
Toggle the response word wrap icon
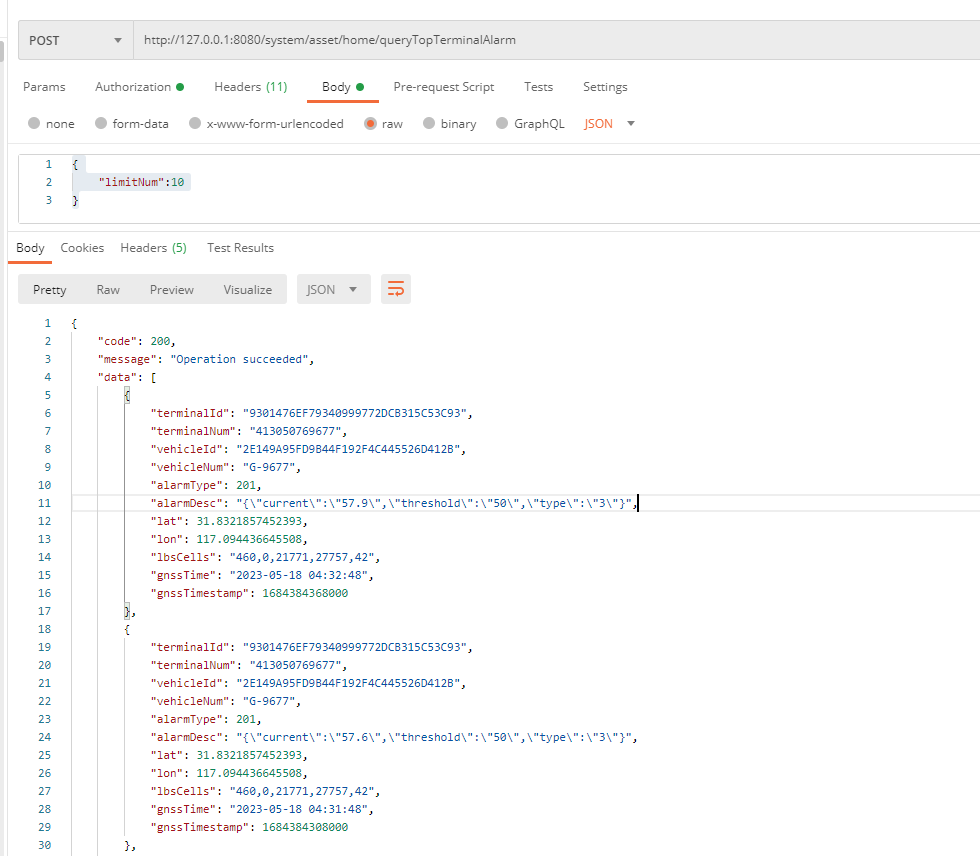click(396, 290)
